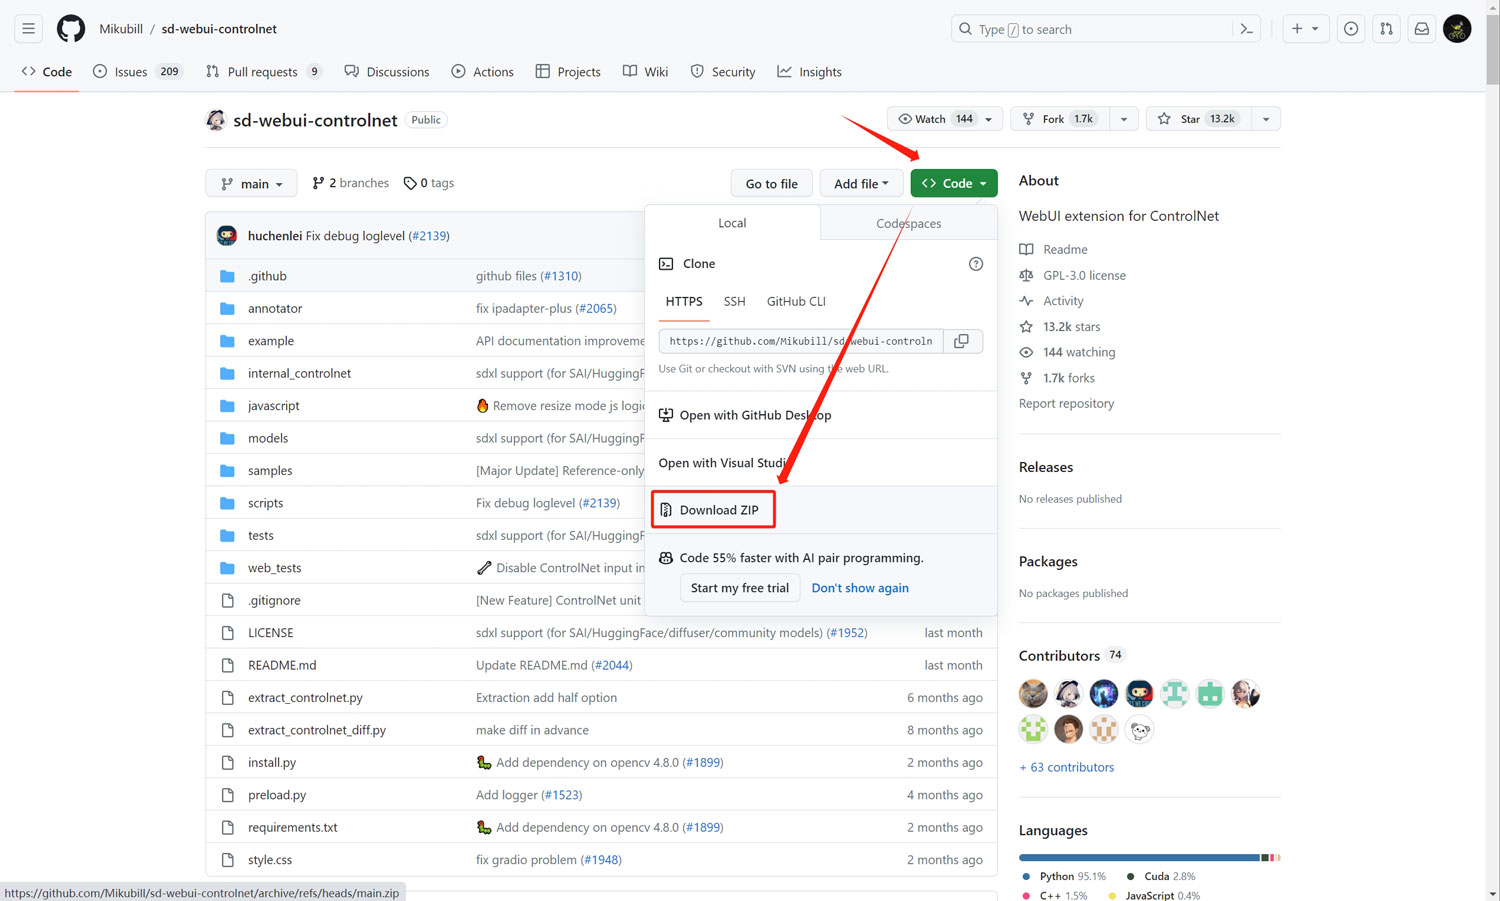This screenshot has height=901, width=1500.
Task: Open the Readme link in About
Action: tap(1054, 250)
